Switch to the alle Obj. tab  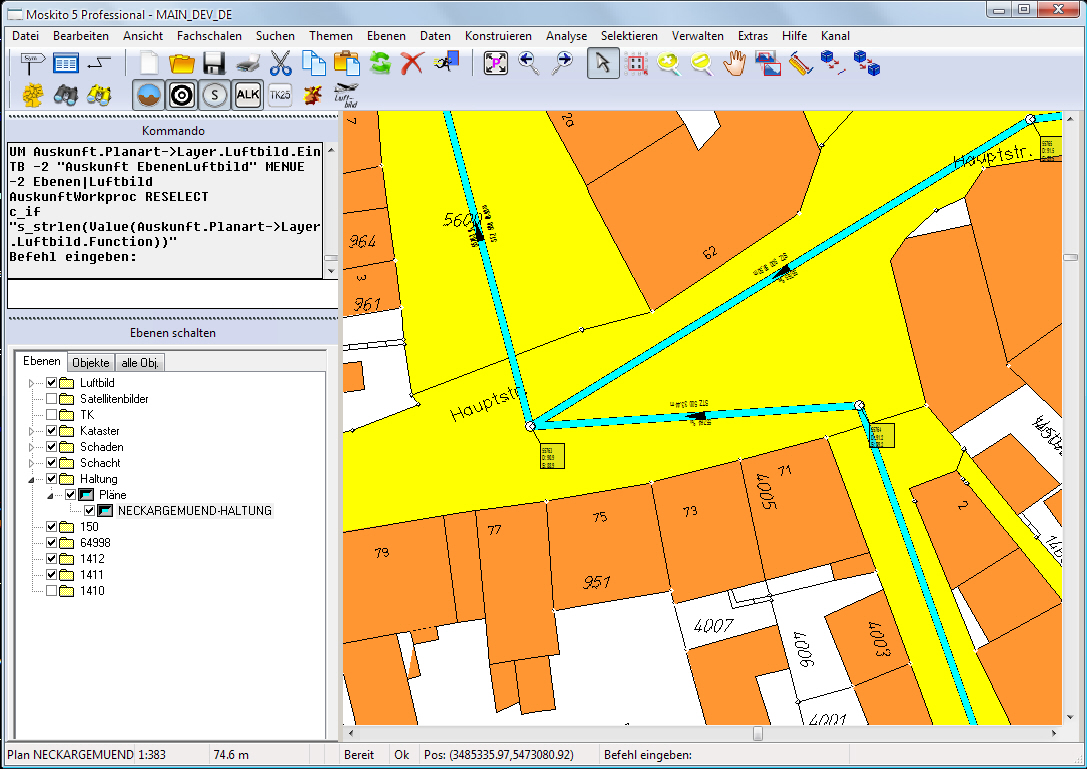pos(140,363)
